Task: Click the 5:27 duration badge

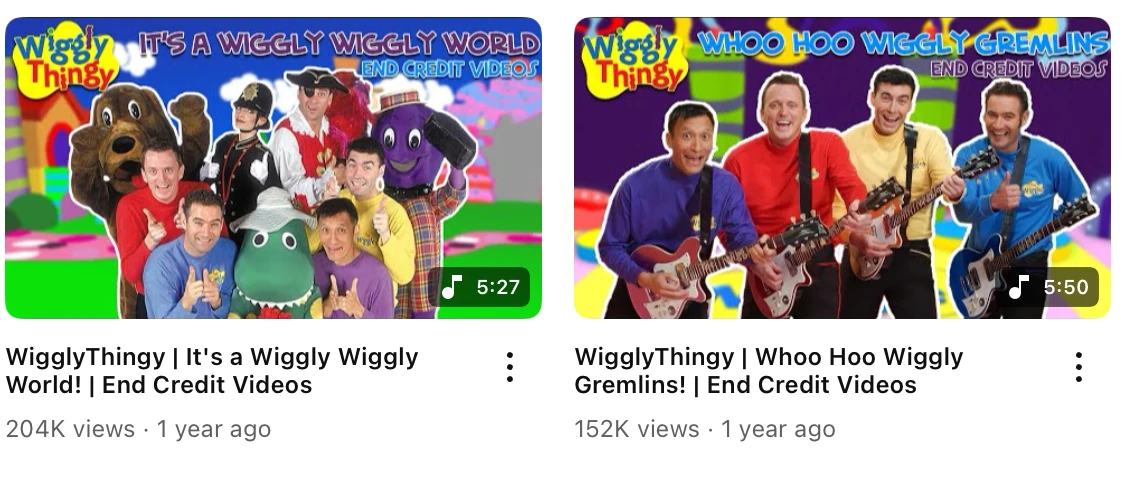Action: pos(479,287)
